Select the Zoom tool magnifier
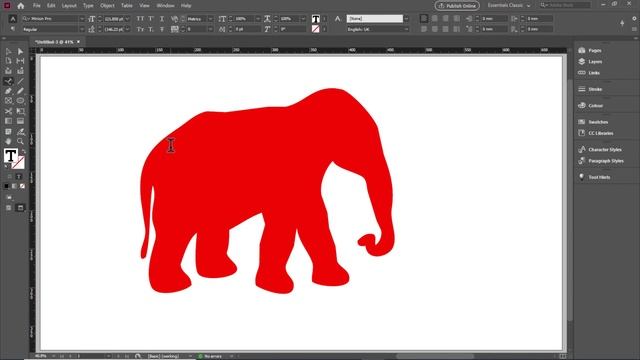The image size is (640, 360). pos(20,141)
